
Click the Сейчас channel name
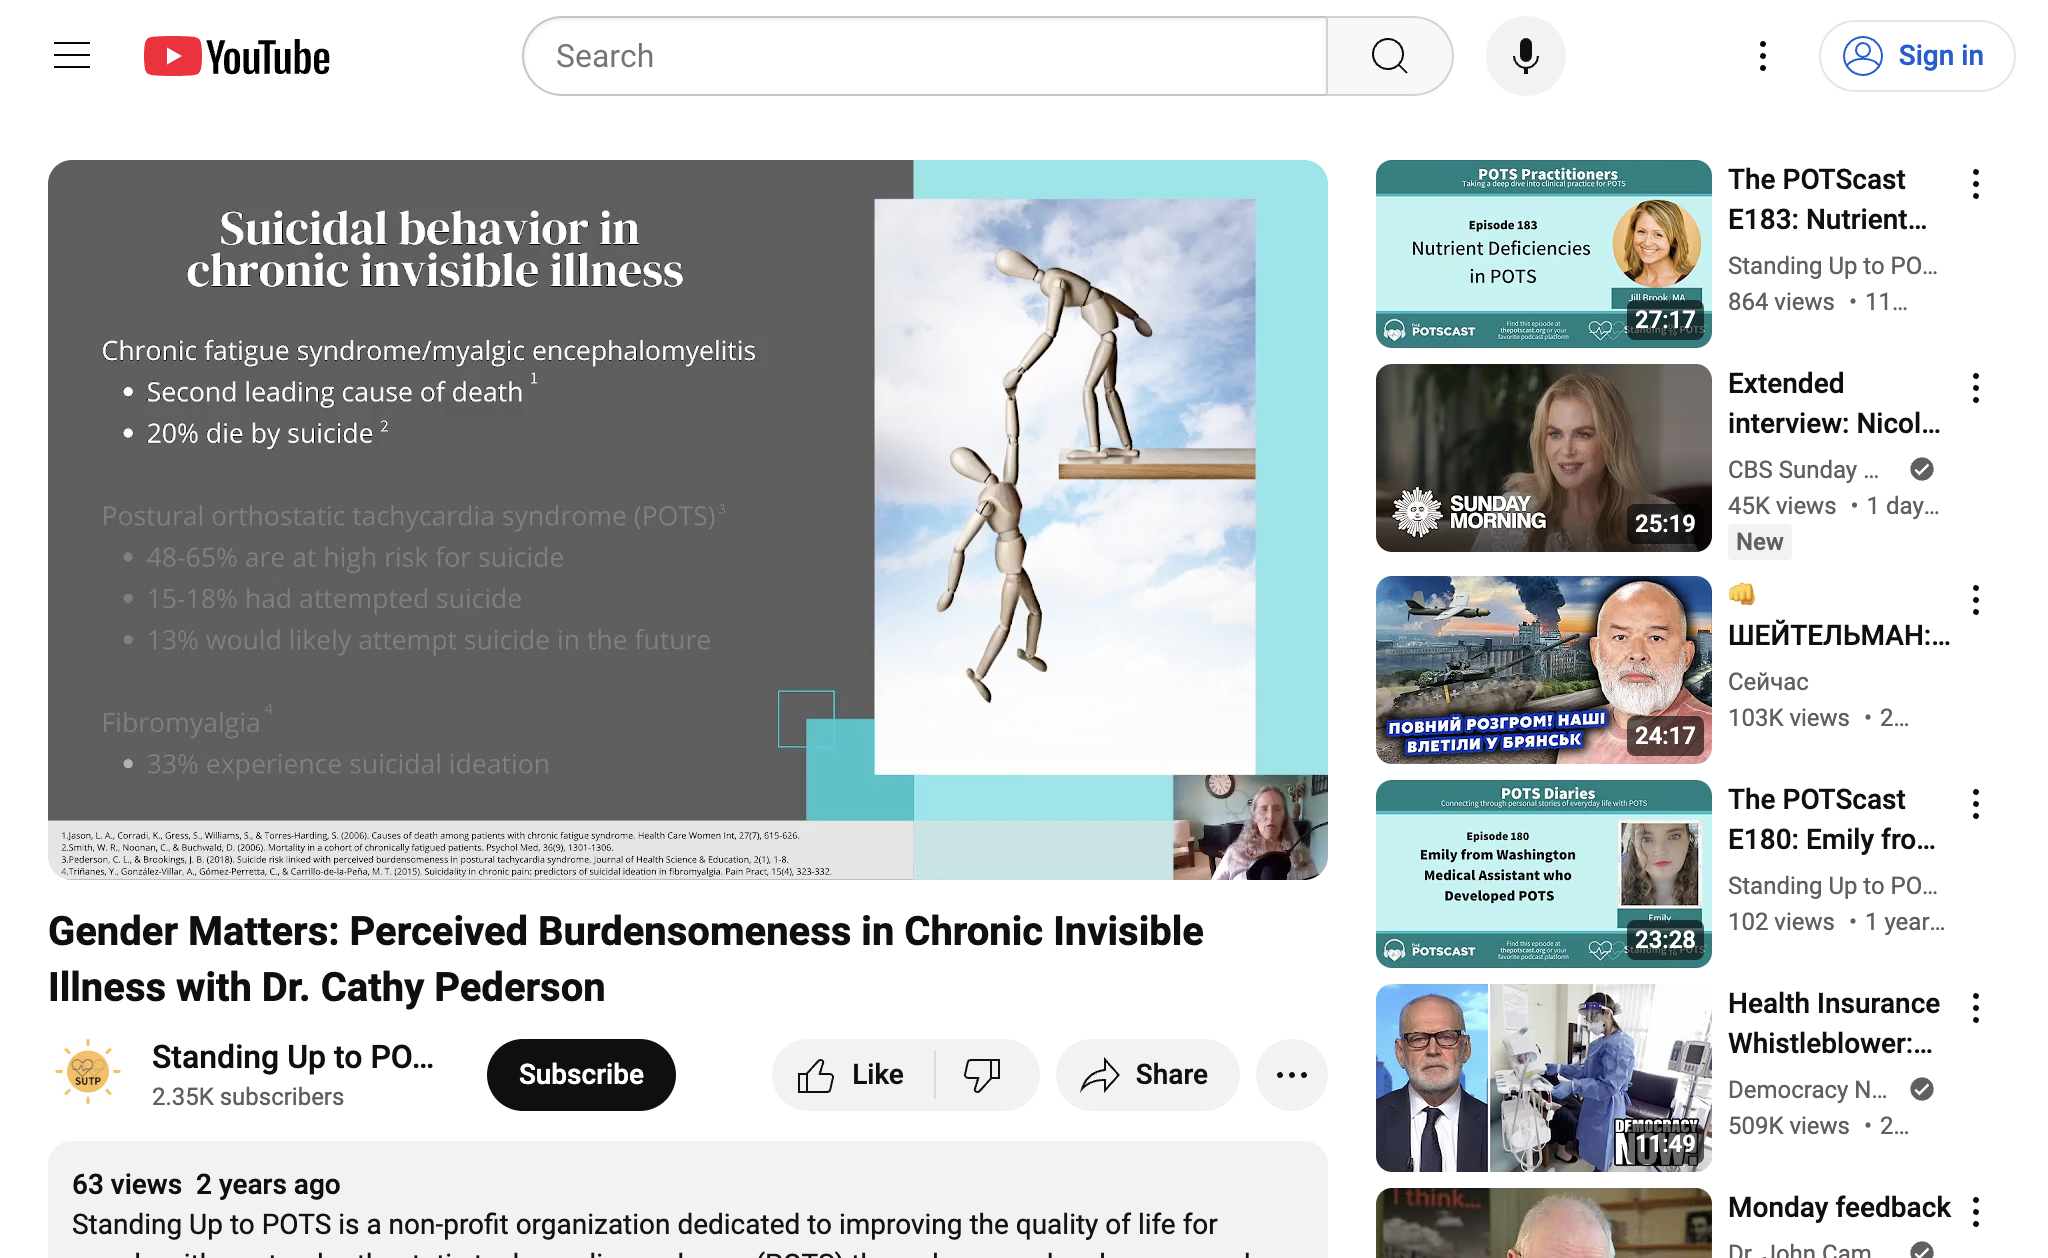click(1768, 681)
